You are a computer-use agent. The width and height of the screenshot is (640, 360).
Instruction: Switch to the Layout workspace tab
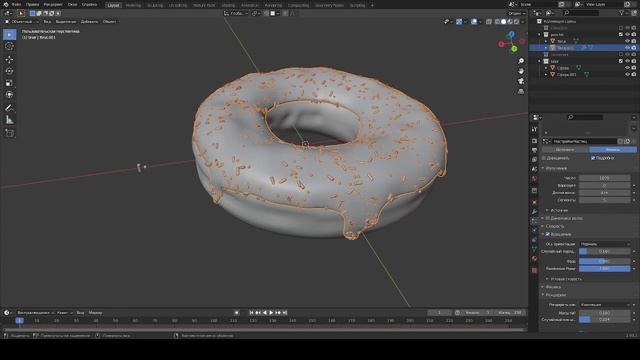coord(113,5)
